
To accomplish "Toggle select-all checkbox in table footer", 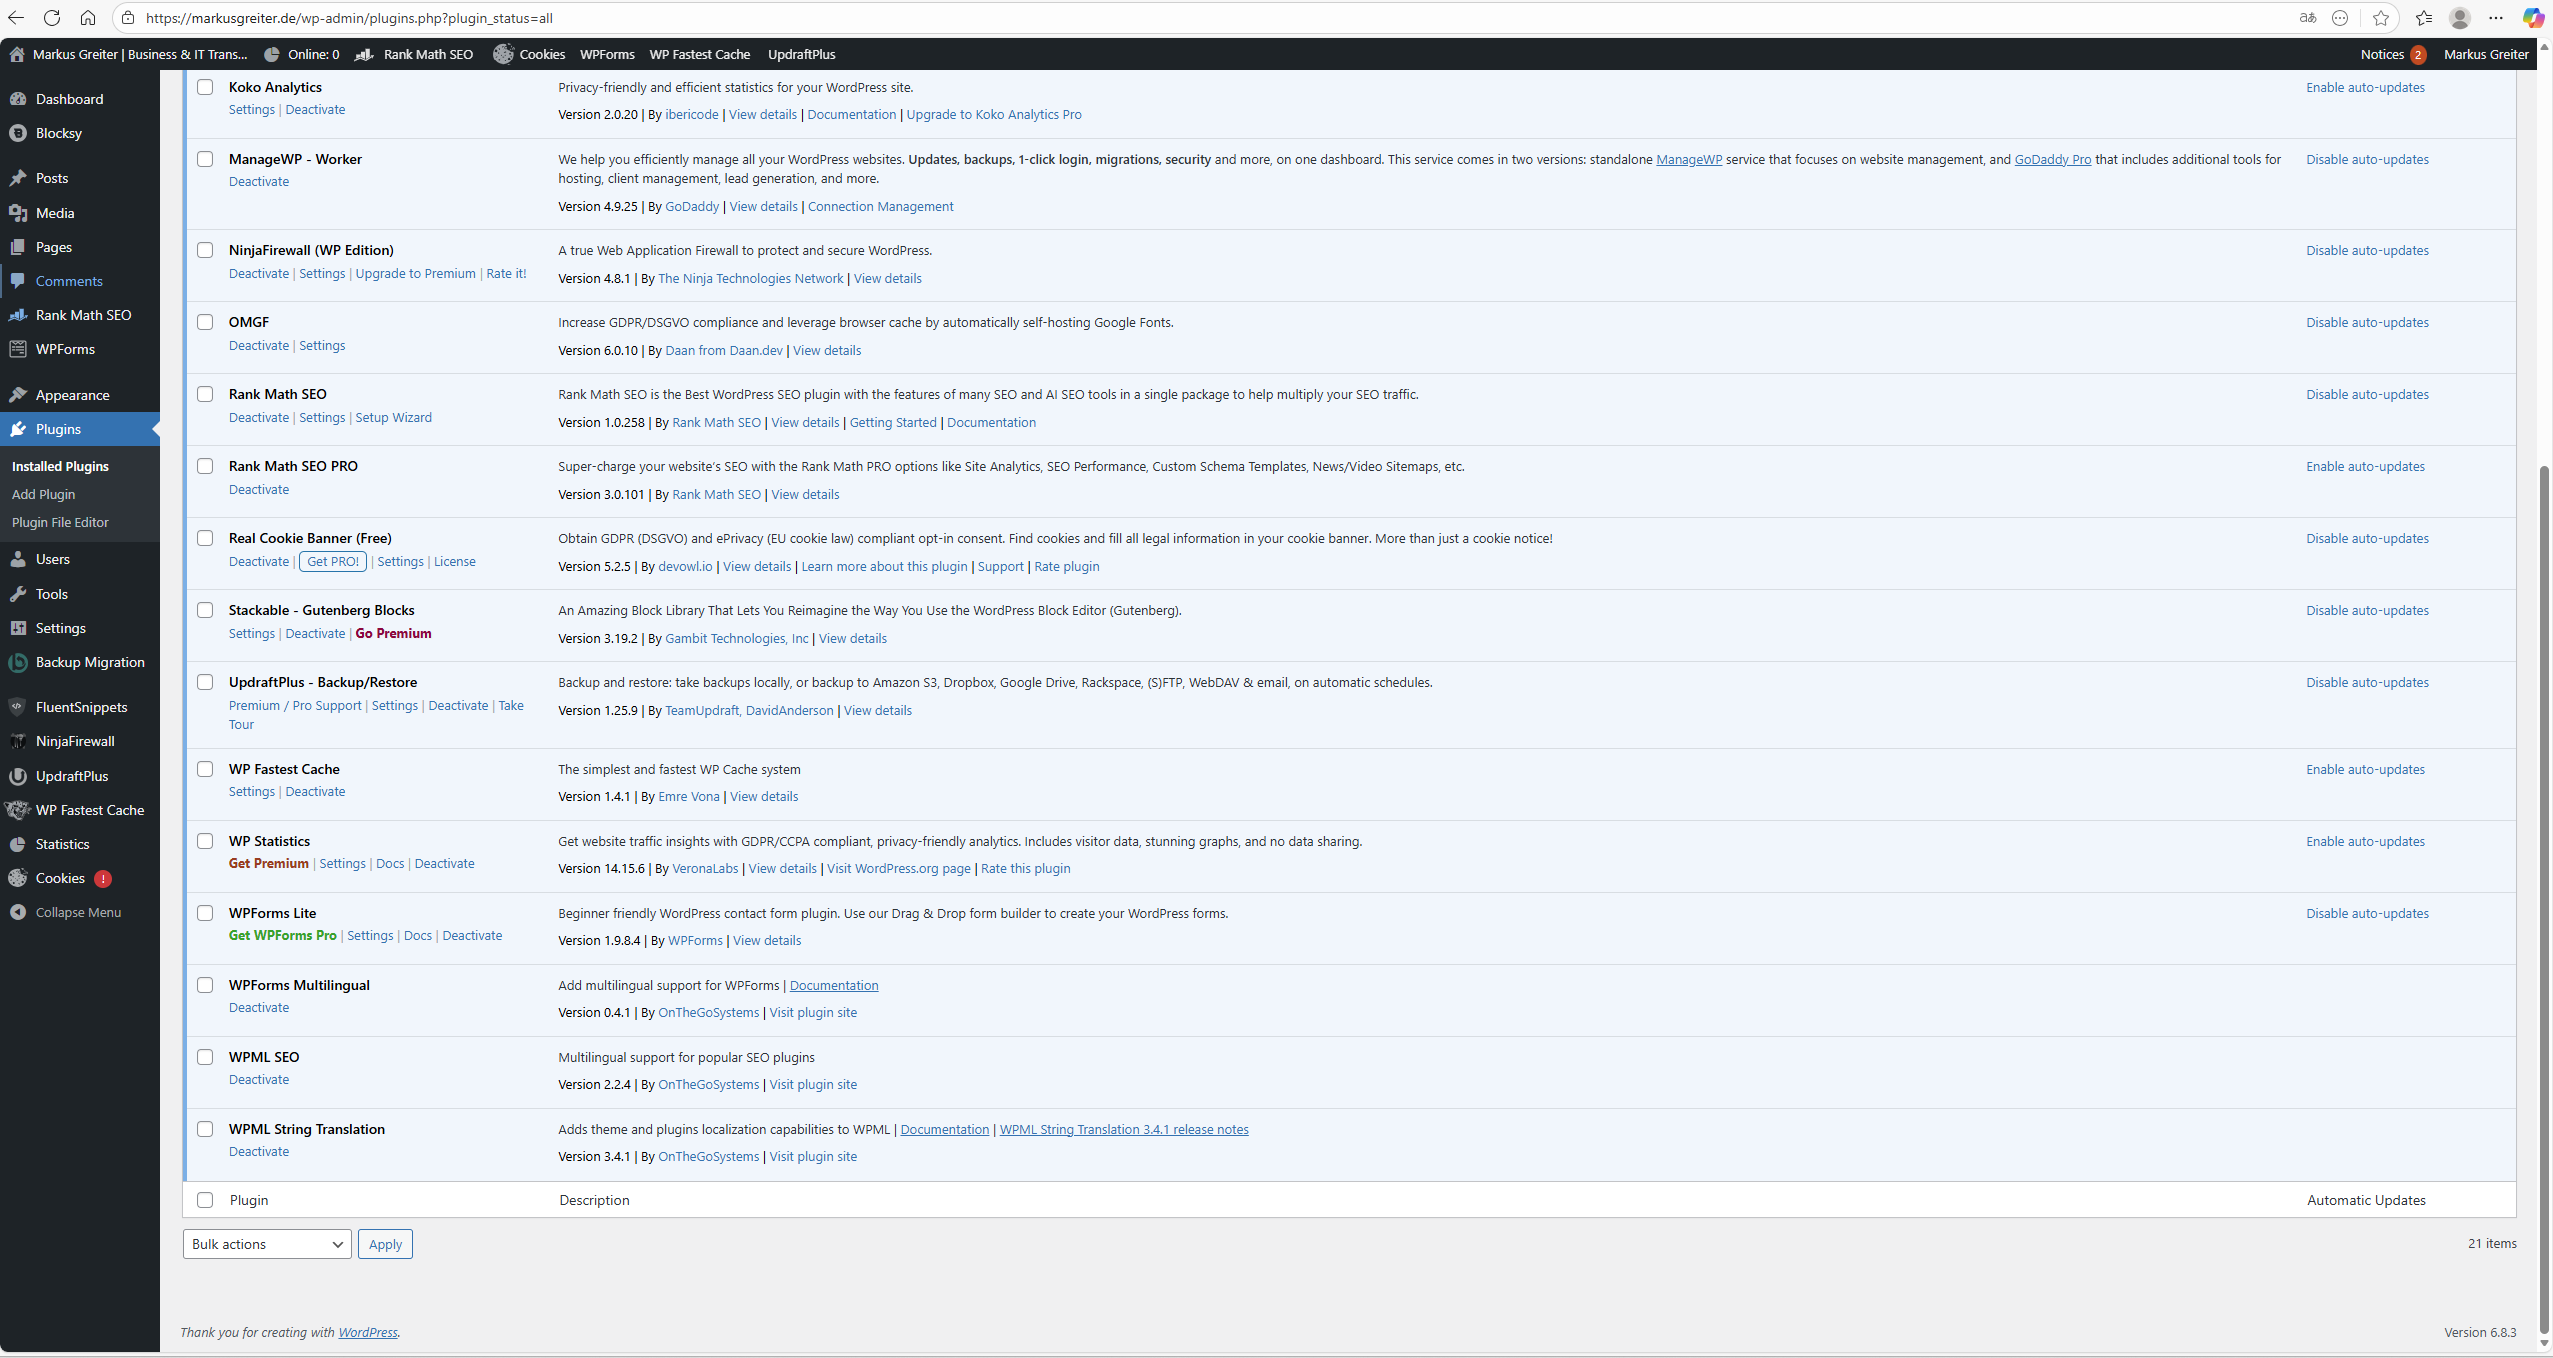I will tap(205, 1200).
